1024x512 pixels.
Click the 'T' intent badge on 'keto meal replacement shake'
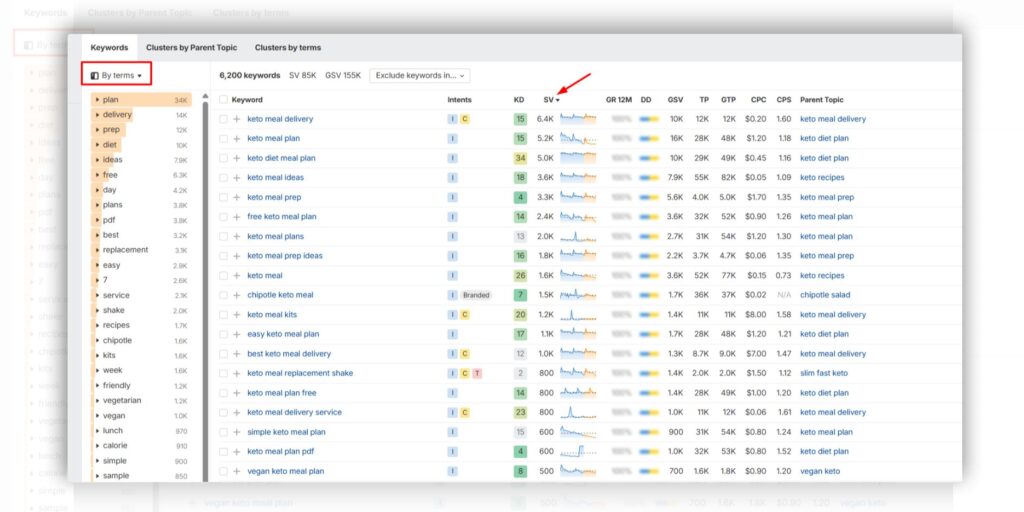click(x=477, y=374)
